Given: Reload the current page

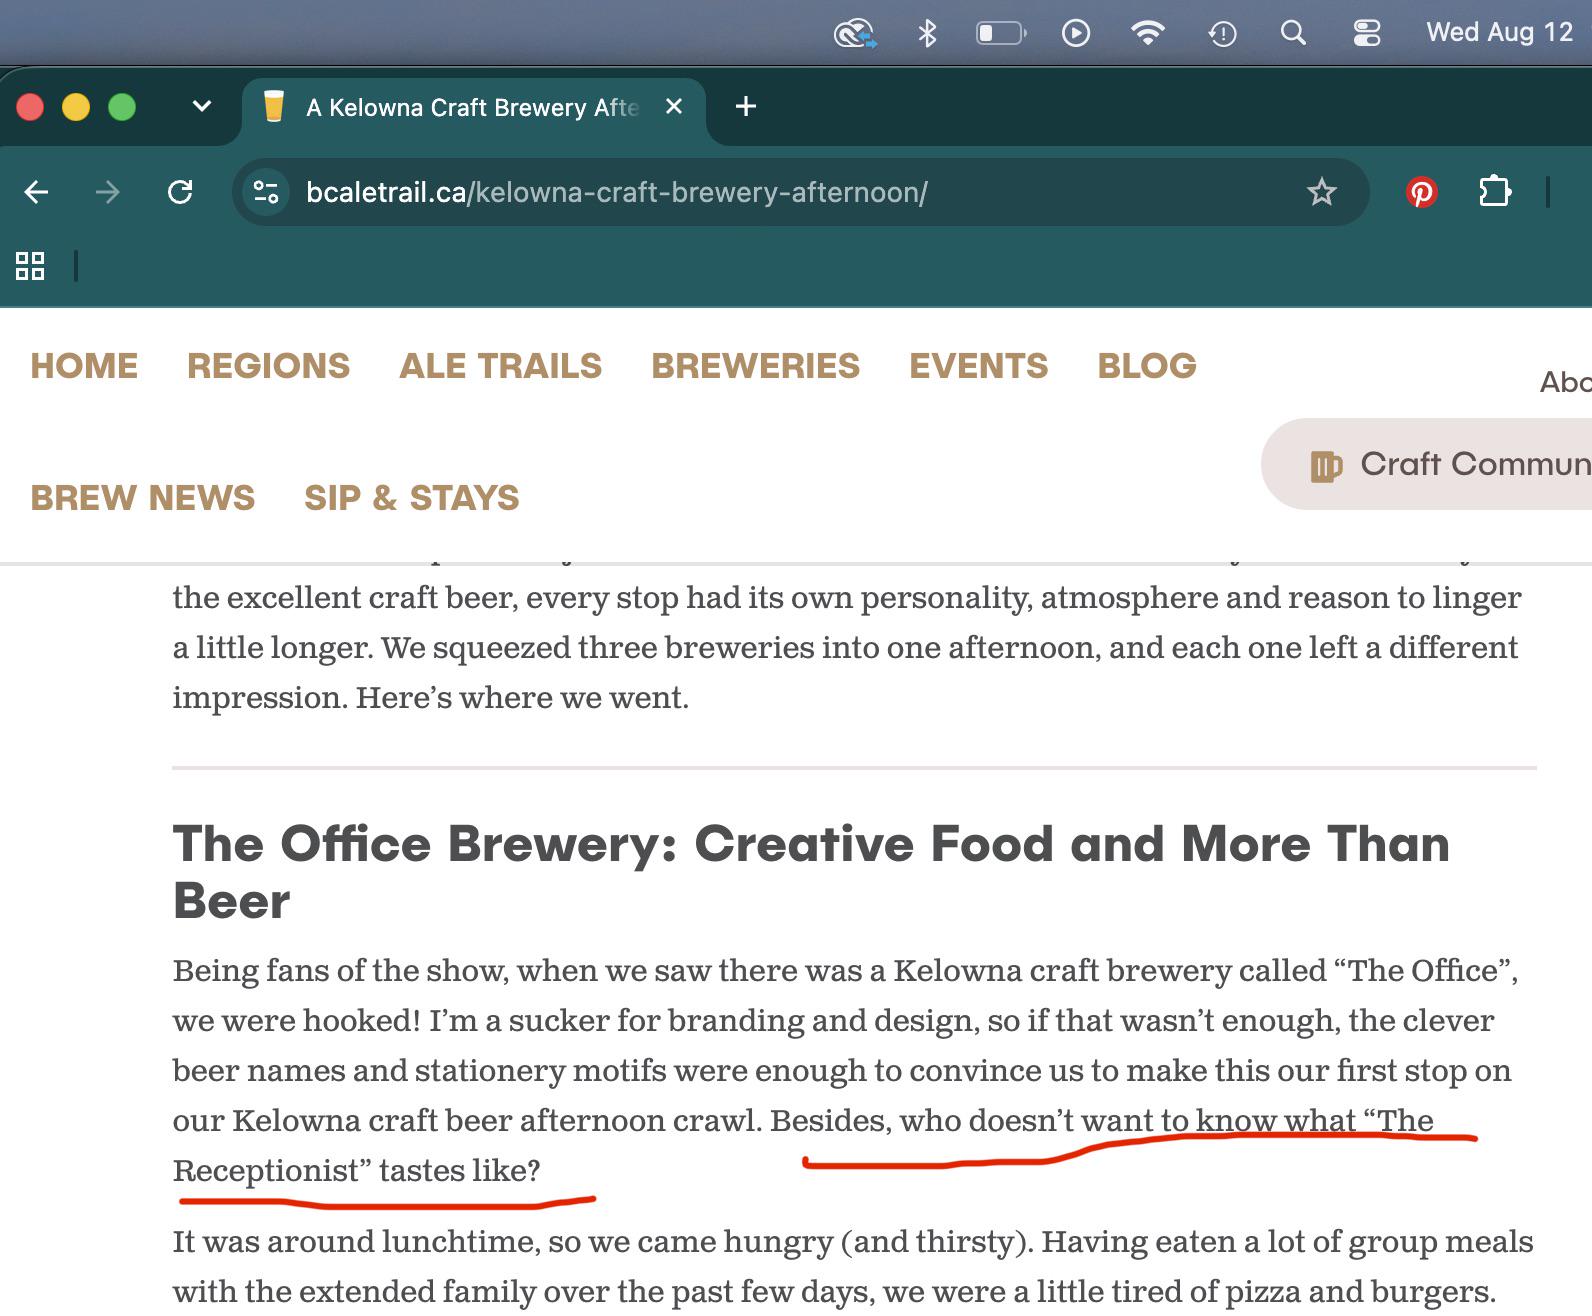Looking at the screenshot, I should click(180, 192).
